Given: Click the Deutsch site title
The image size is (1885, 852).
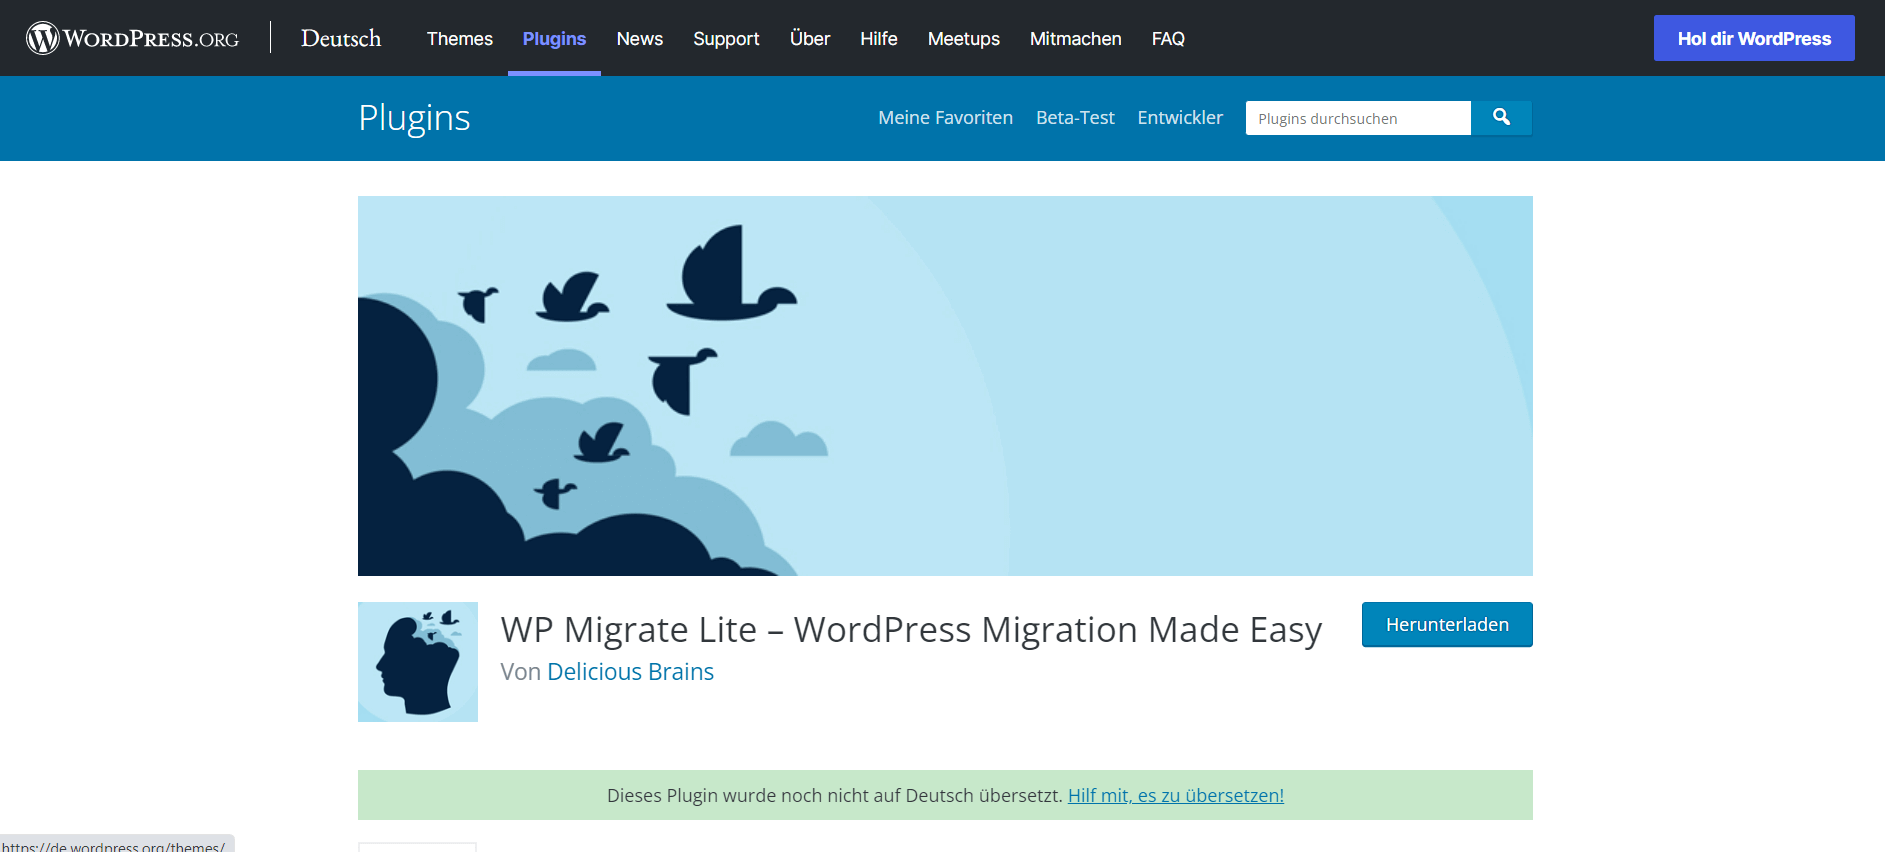Looking at the screenshot, I should click(341, 38).
